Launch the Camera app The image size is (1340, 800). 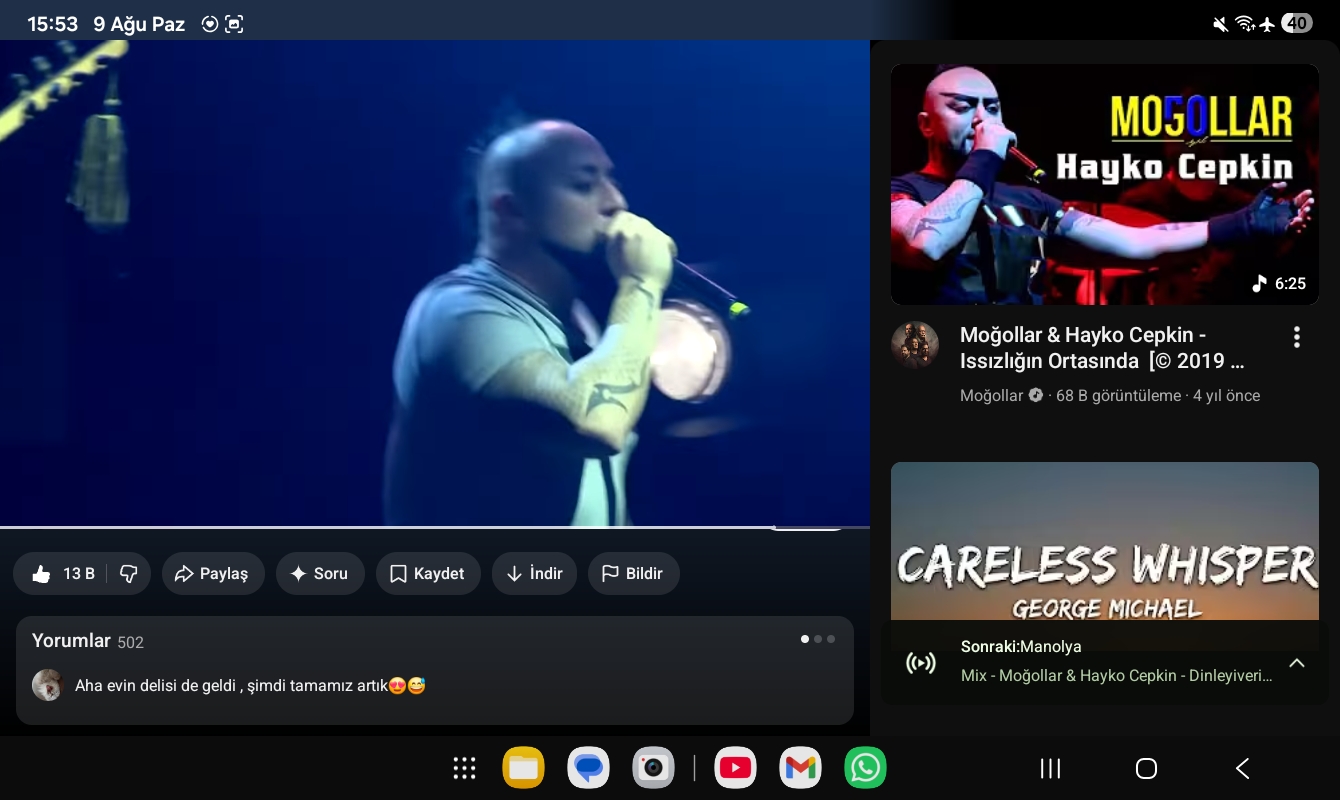click(654, 768)
